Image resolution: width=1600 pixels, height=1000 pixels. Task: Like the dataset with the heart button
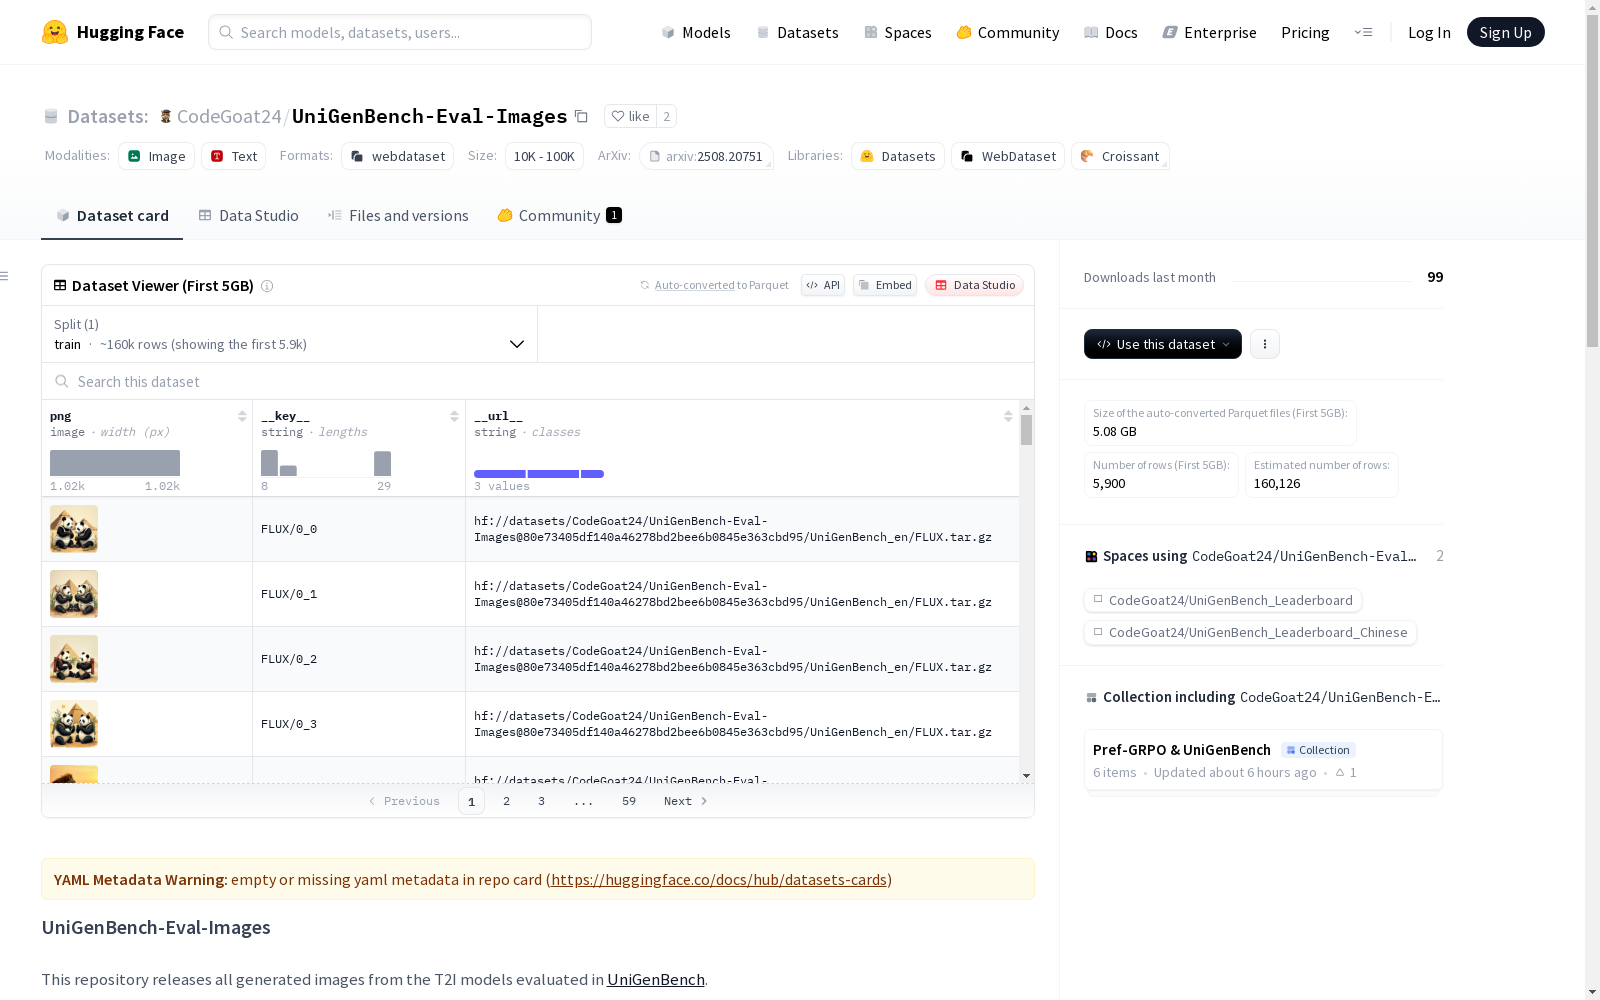[630, 116]
